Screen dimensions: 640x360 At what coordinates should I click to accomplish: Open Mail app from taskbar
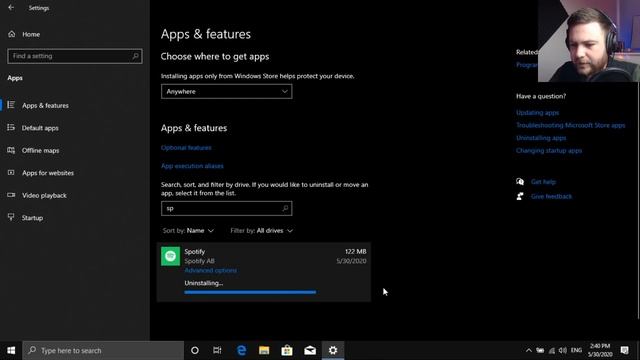point(310,350)
